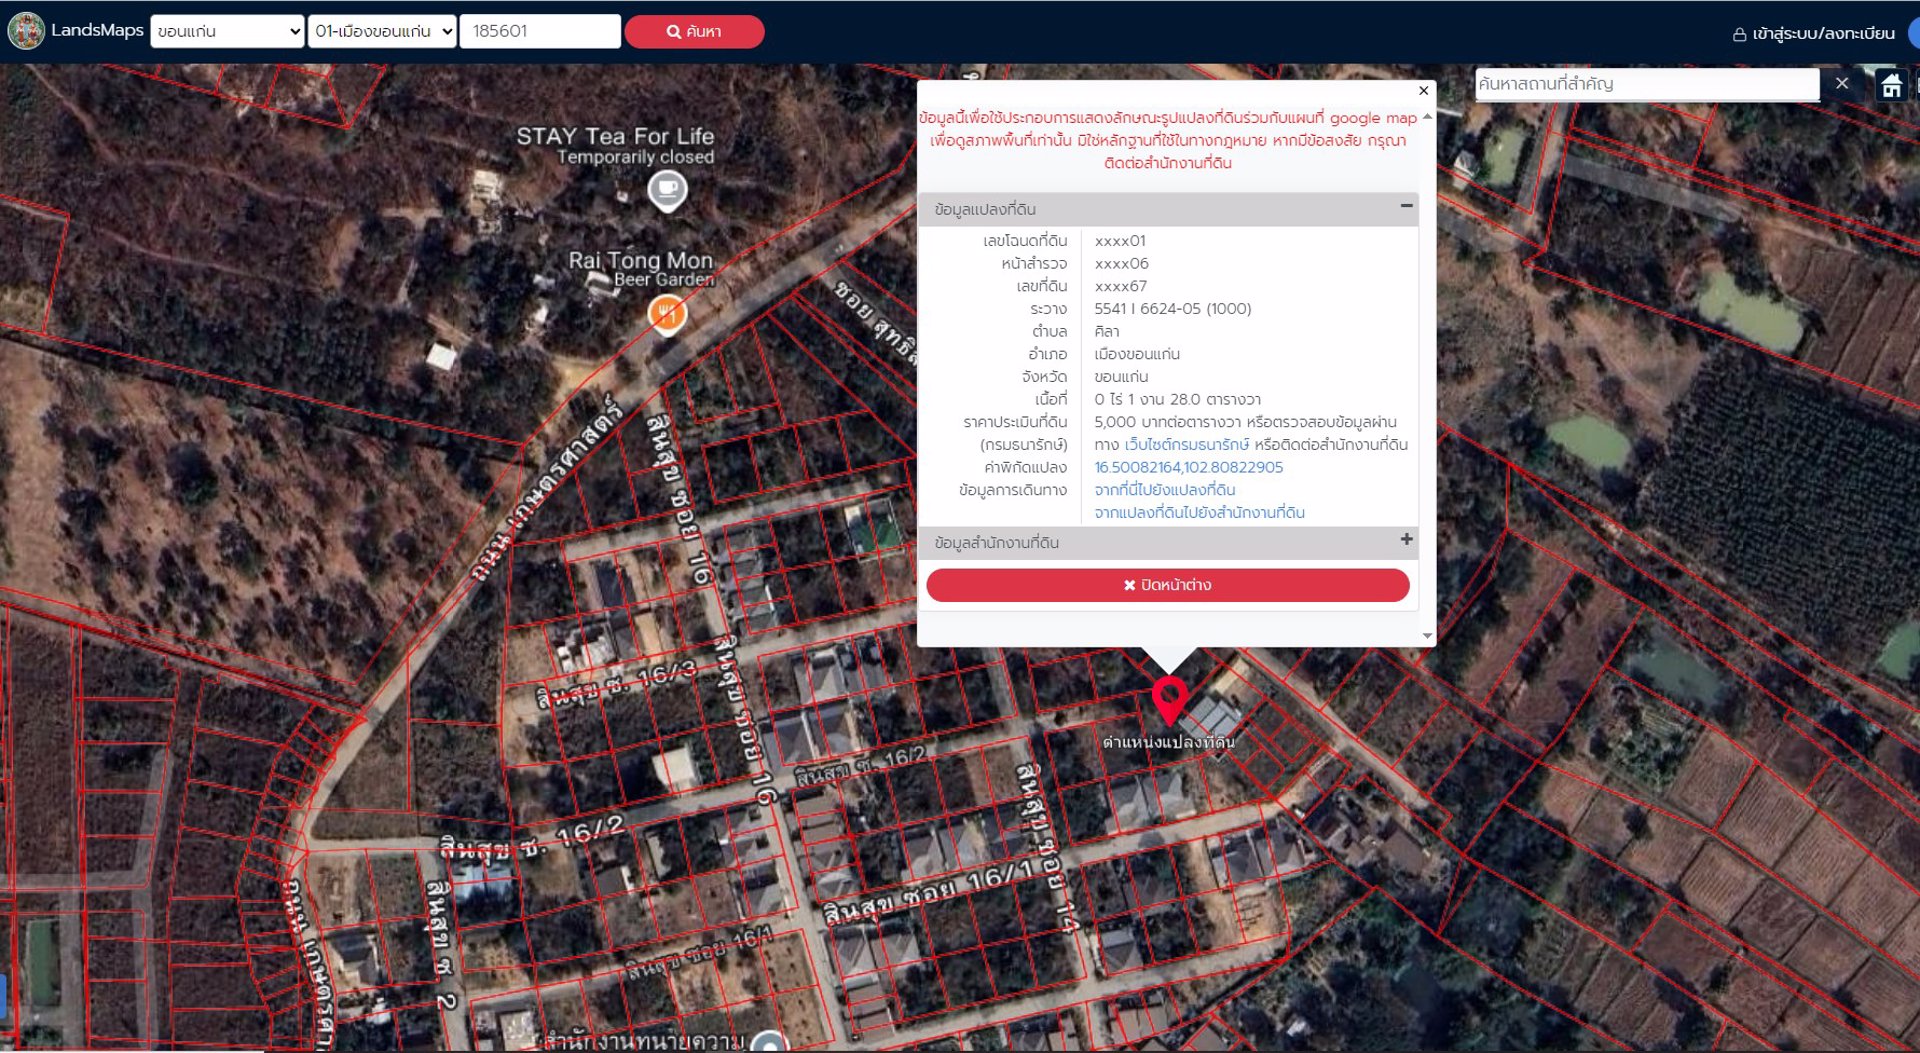Expand the ข้อมูลสำนักงานที่ดิน section

click(x=1406, y=540)
